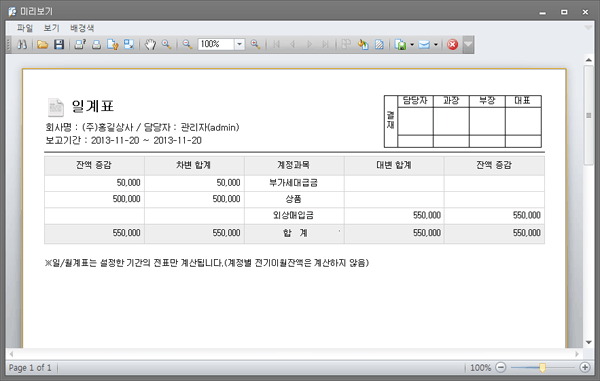600x381 pixels.
Task: Click the minus zoom button in the status bar
Action: (501, 368)
